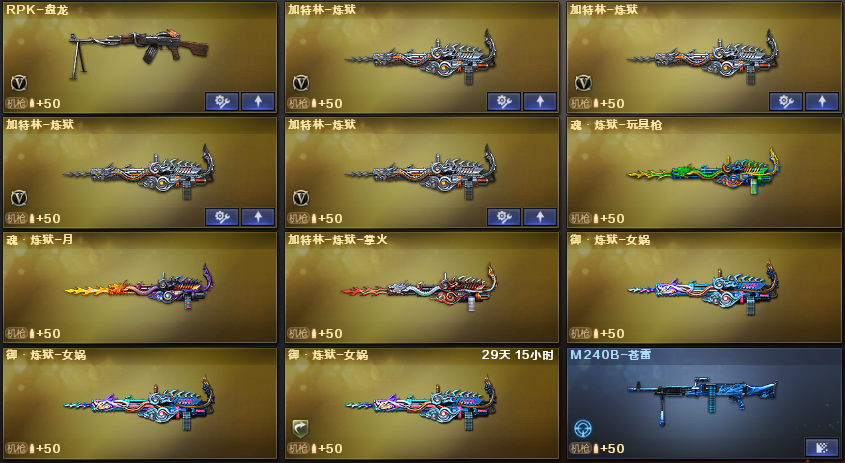Click upgrade arrow on 加特林-炼狱 above 加特林-炼狱-擎火
The height and width of the screenshot is (463, 845).
pos(539,217)
